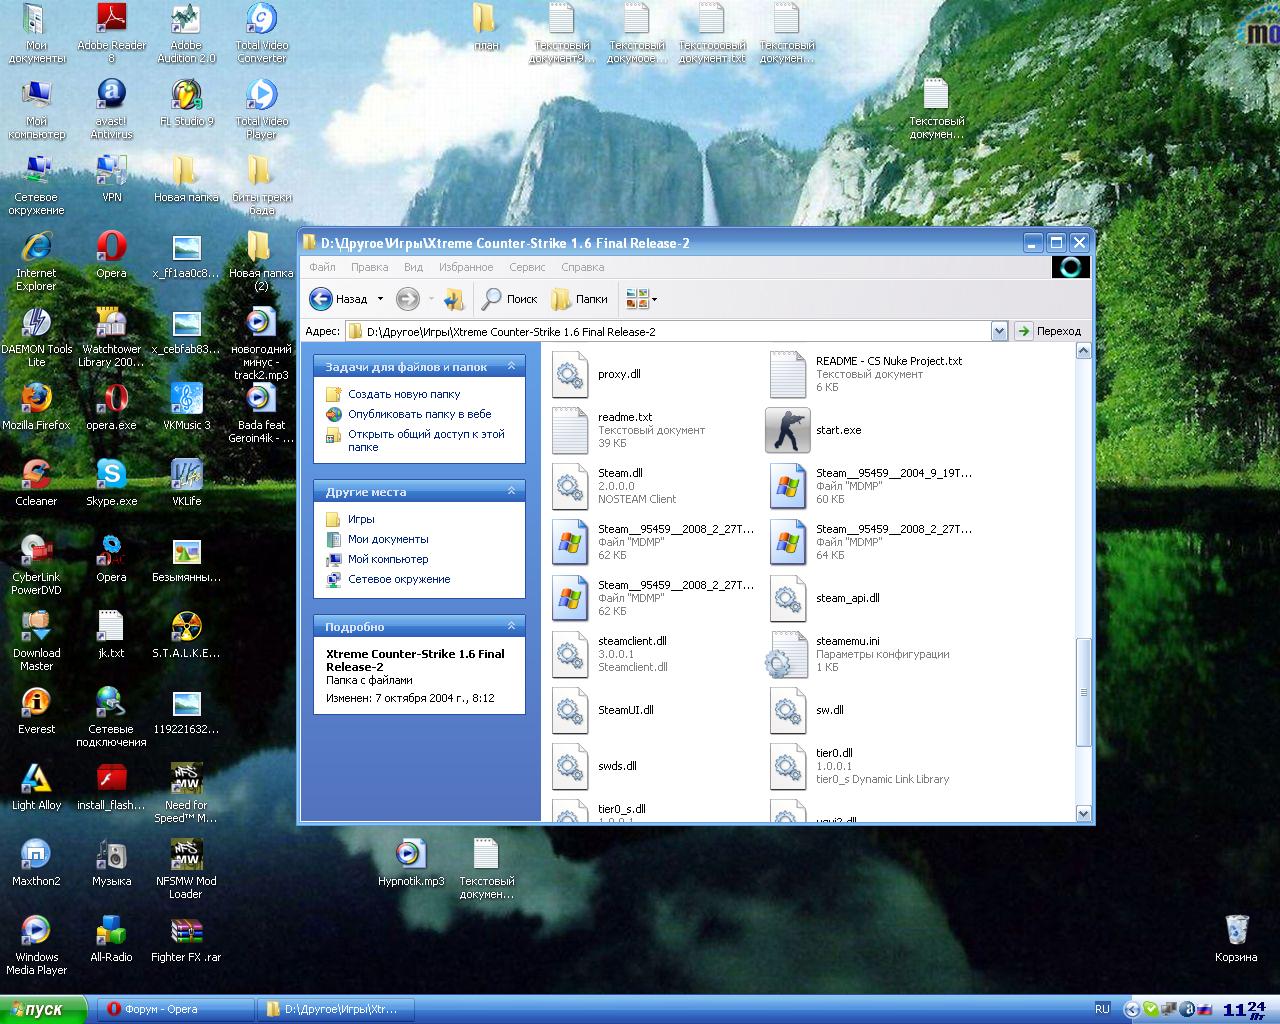
Task: Click the Up folder toolbar icon
Action: [454, 299]
